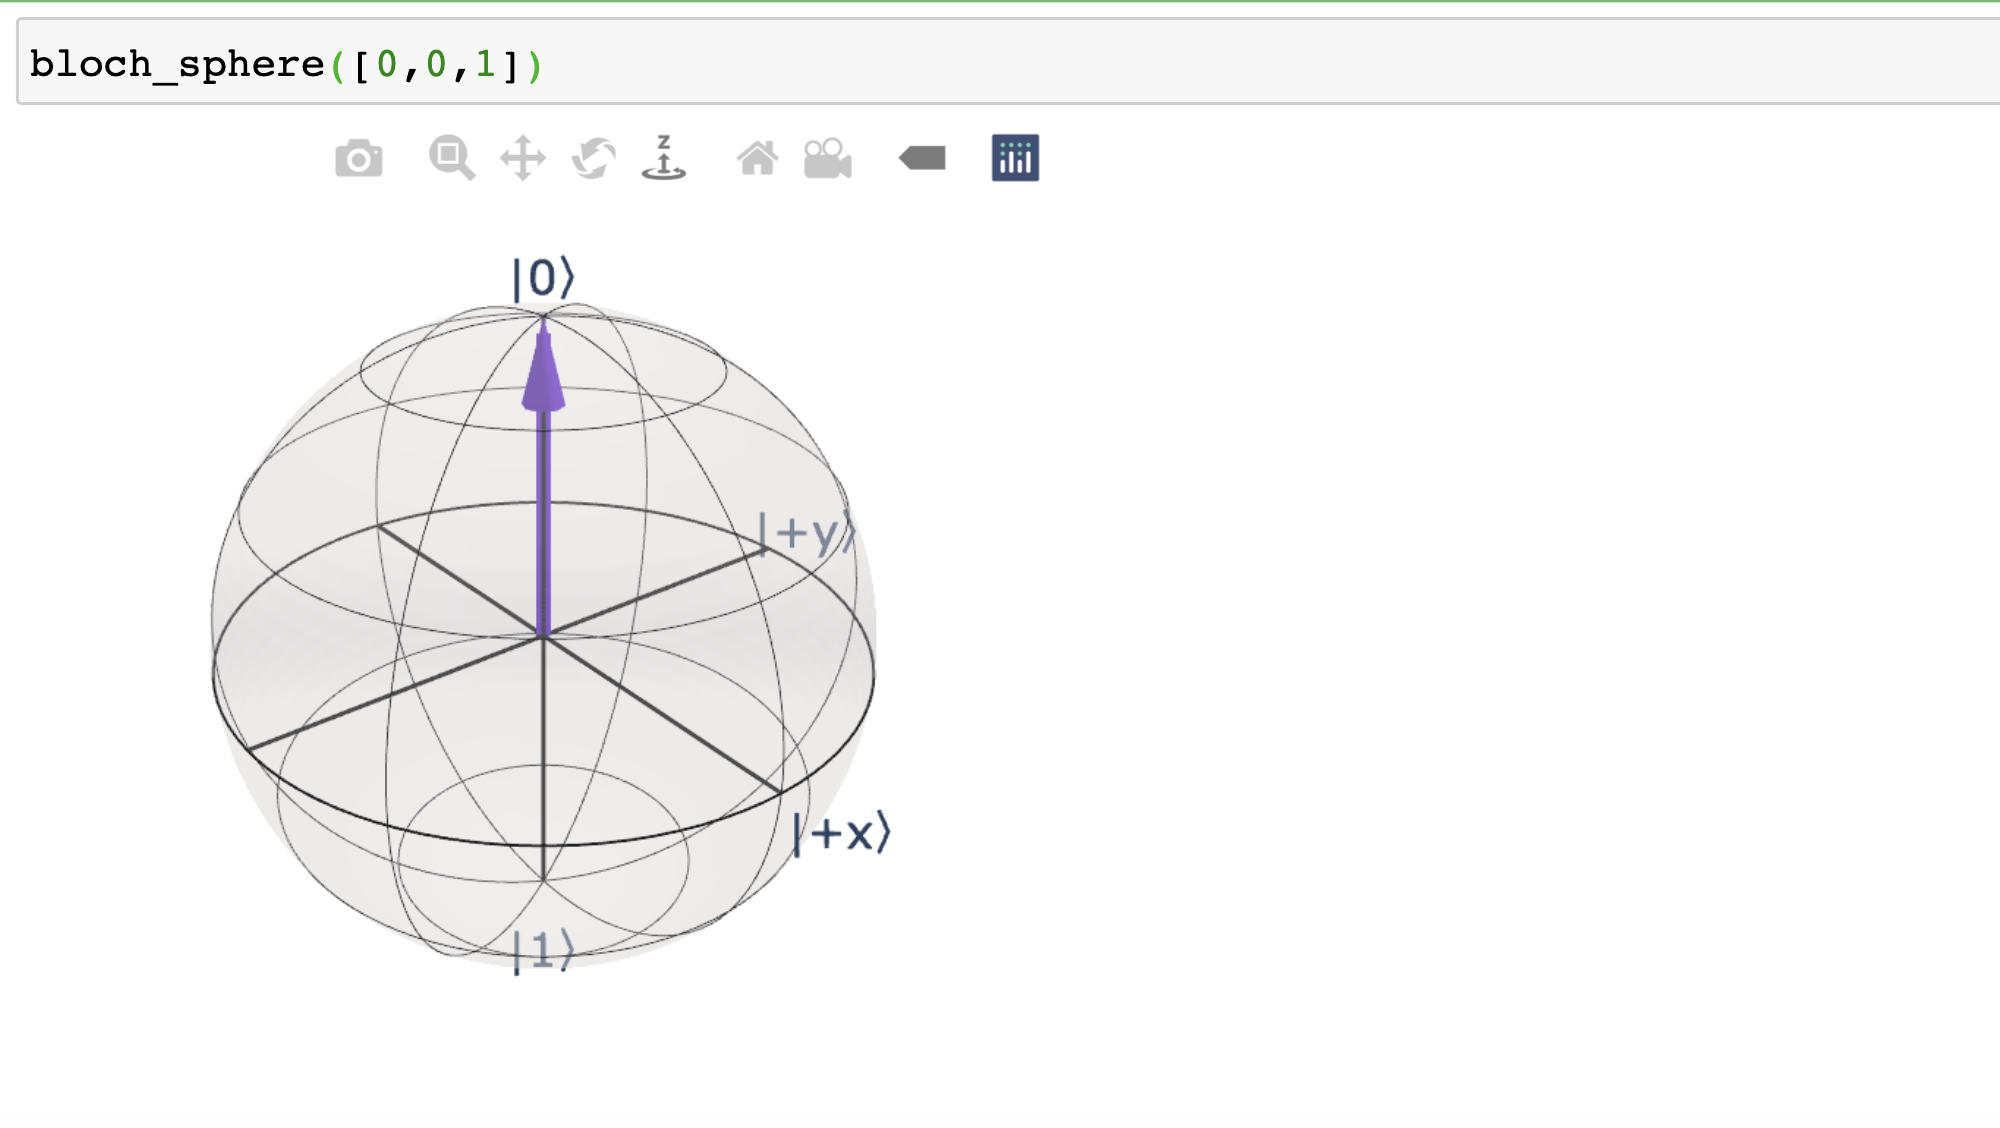Click the z-axis orientation icon

(663, 157)
